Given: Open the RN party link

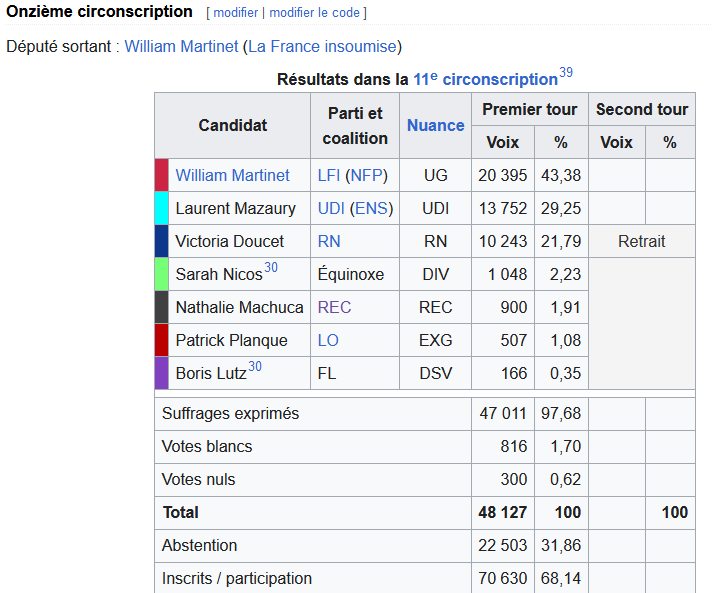Looking at the screenshot, I should pyautogui.click(x=329, y=241).
